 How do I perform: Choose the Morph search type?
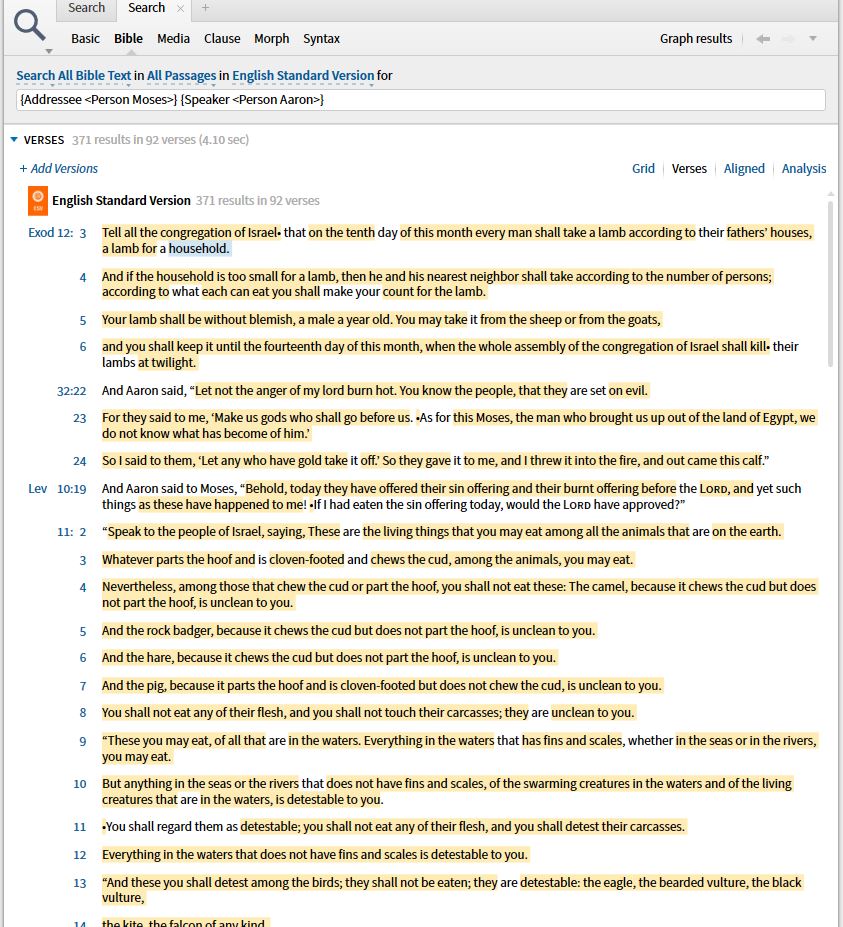click(271, 38)
